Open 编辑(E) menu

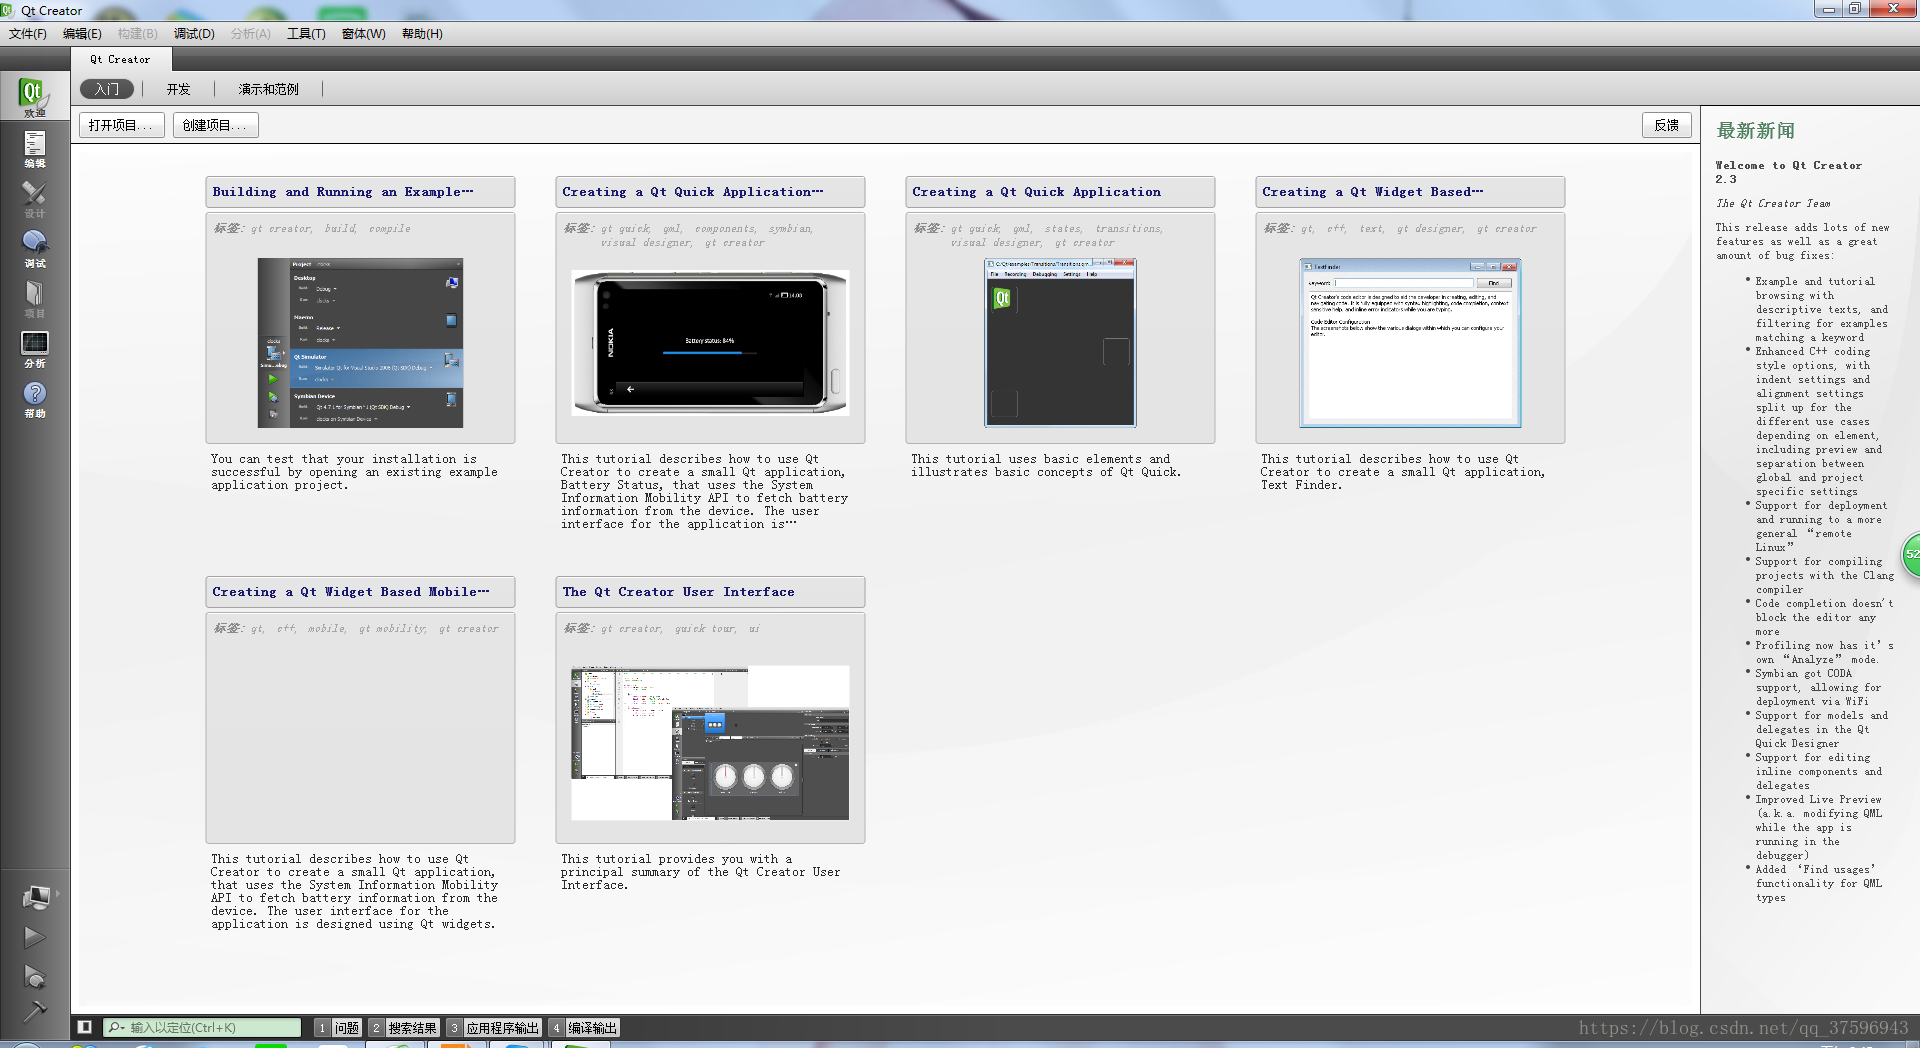point(82,33)
